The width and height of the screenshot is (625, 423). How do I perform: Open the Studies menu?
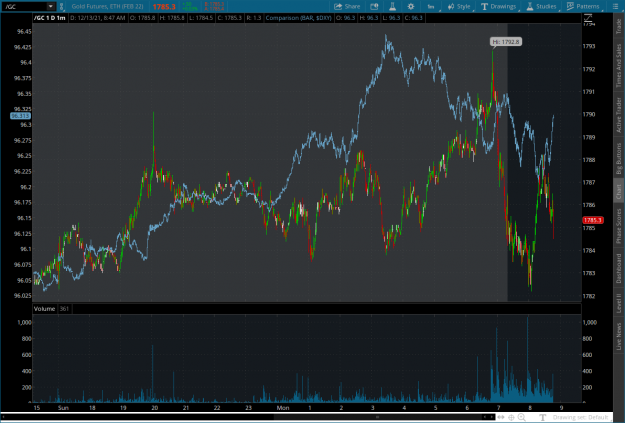(542, 6)
